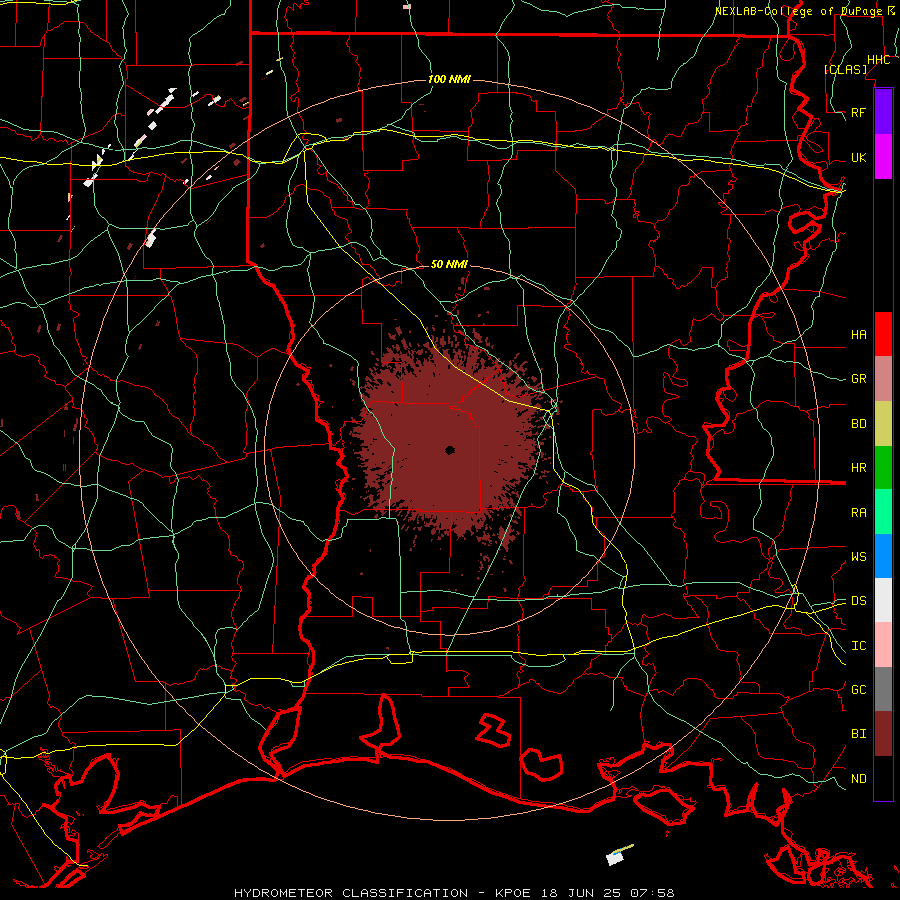Click the RA light green legend swatch
This screenshot has width=900, height=900.
(883, 512)
